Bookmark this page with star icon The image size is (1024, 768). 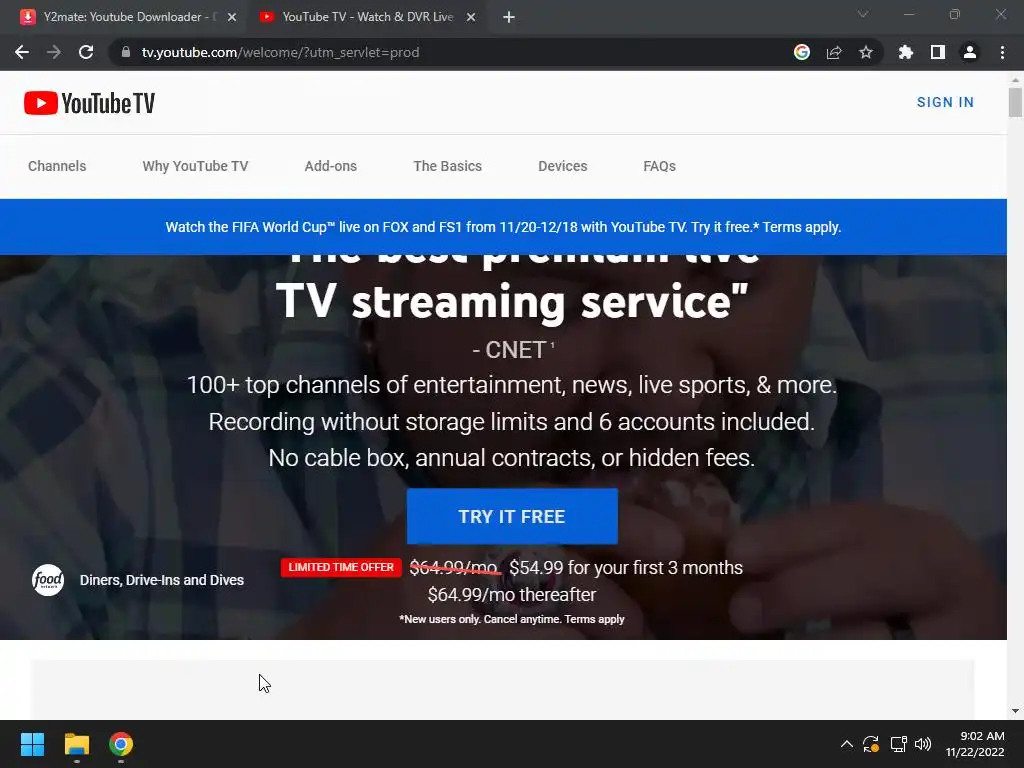click(x=866, y=52)
